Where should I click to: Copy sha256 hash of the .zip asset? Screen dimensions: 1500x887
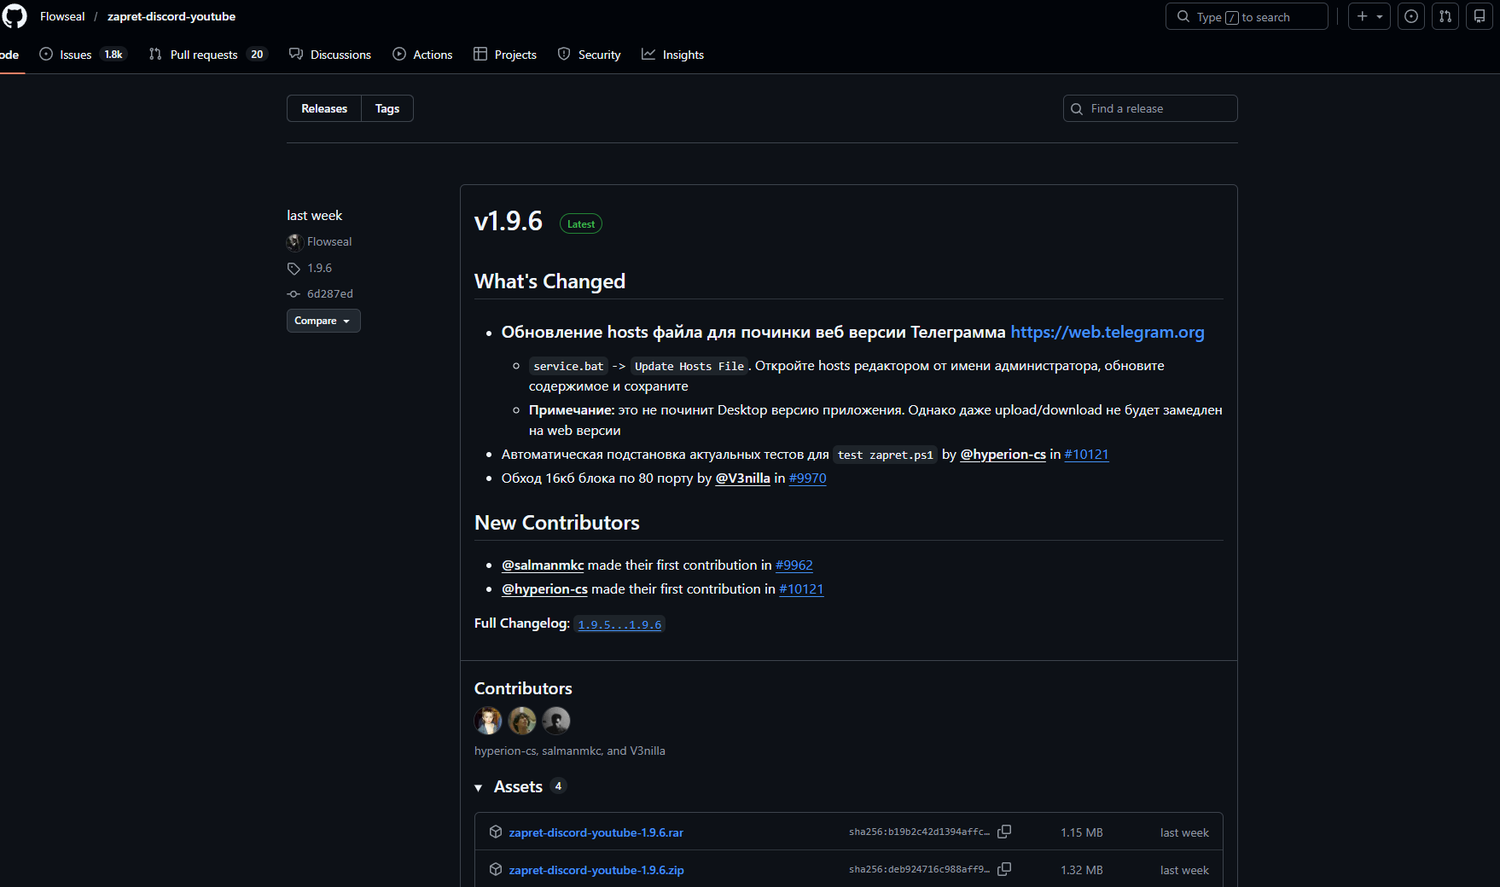click(x=1004, y=870)
